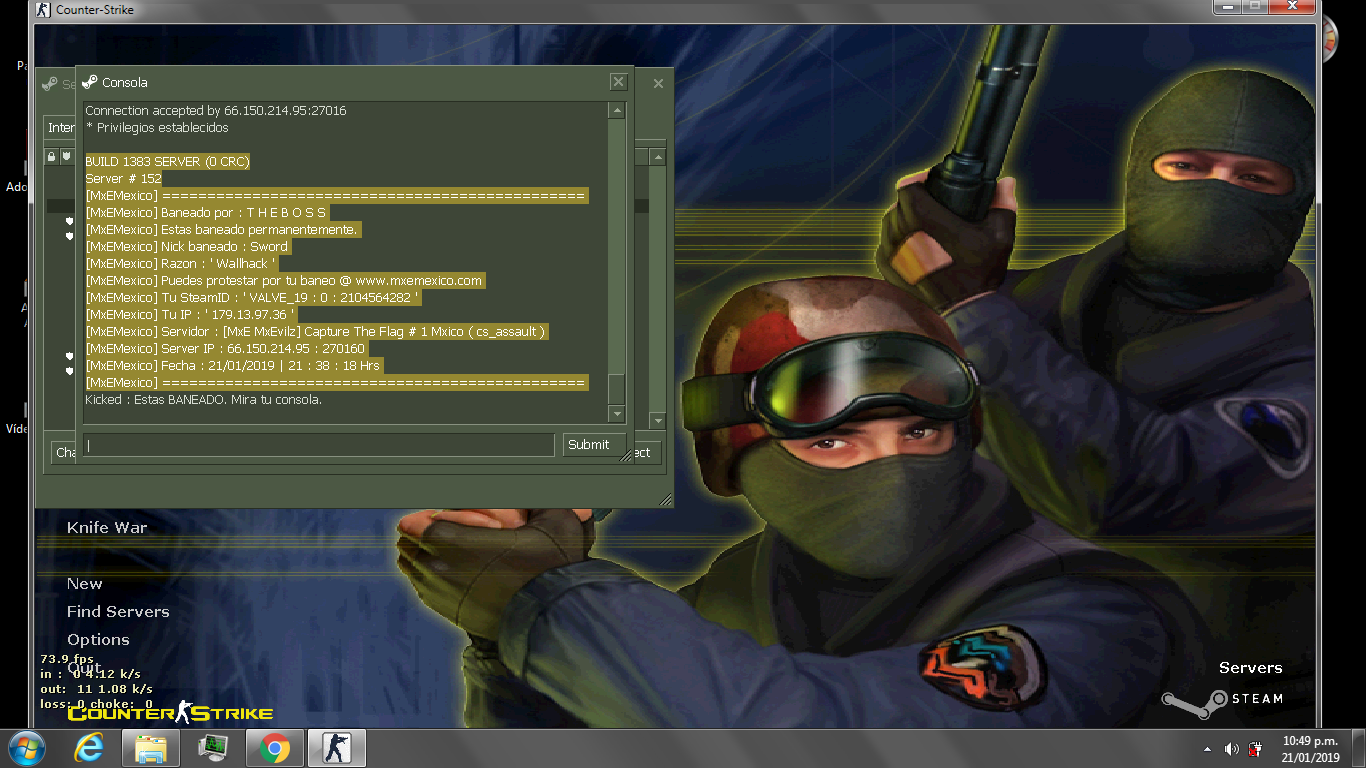Click the console line 'Razon : Wallhack'

pyautogui.click(x=181, y=264)
